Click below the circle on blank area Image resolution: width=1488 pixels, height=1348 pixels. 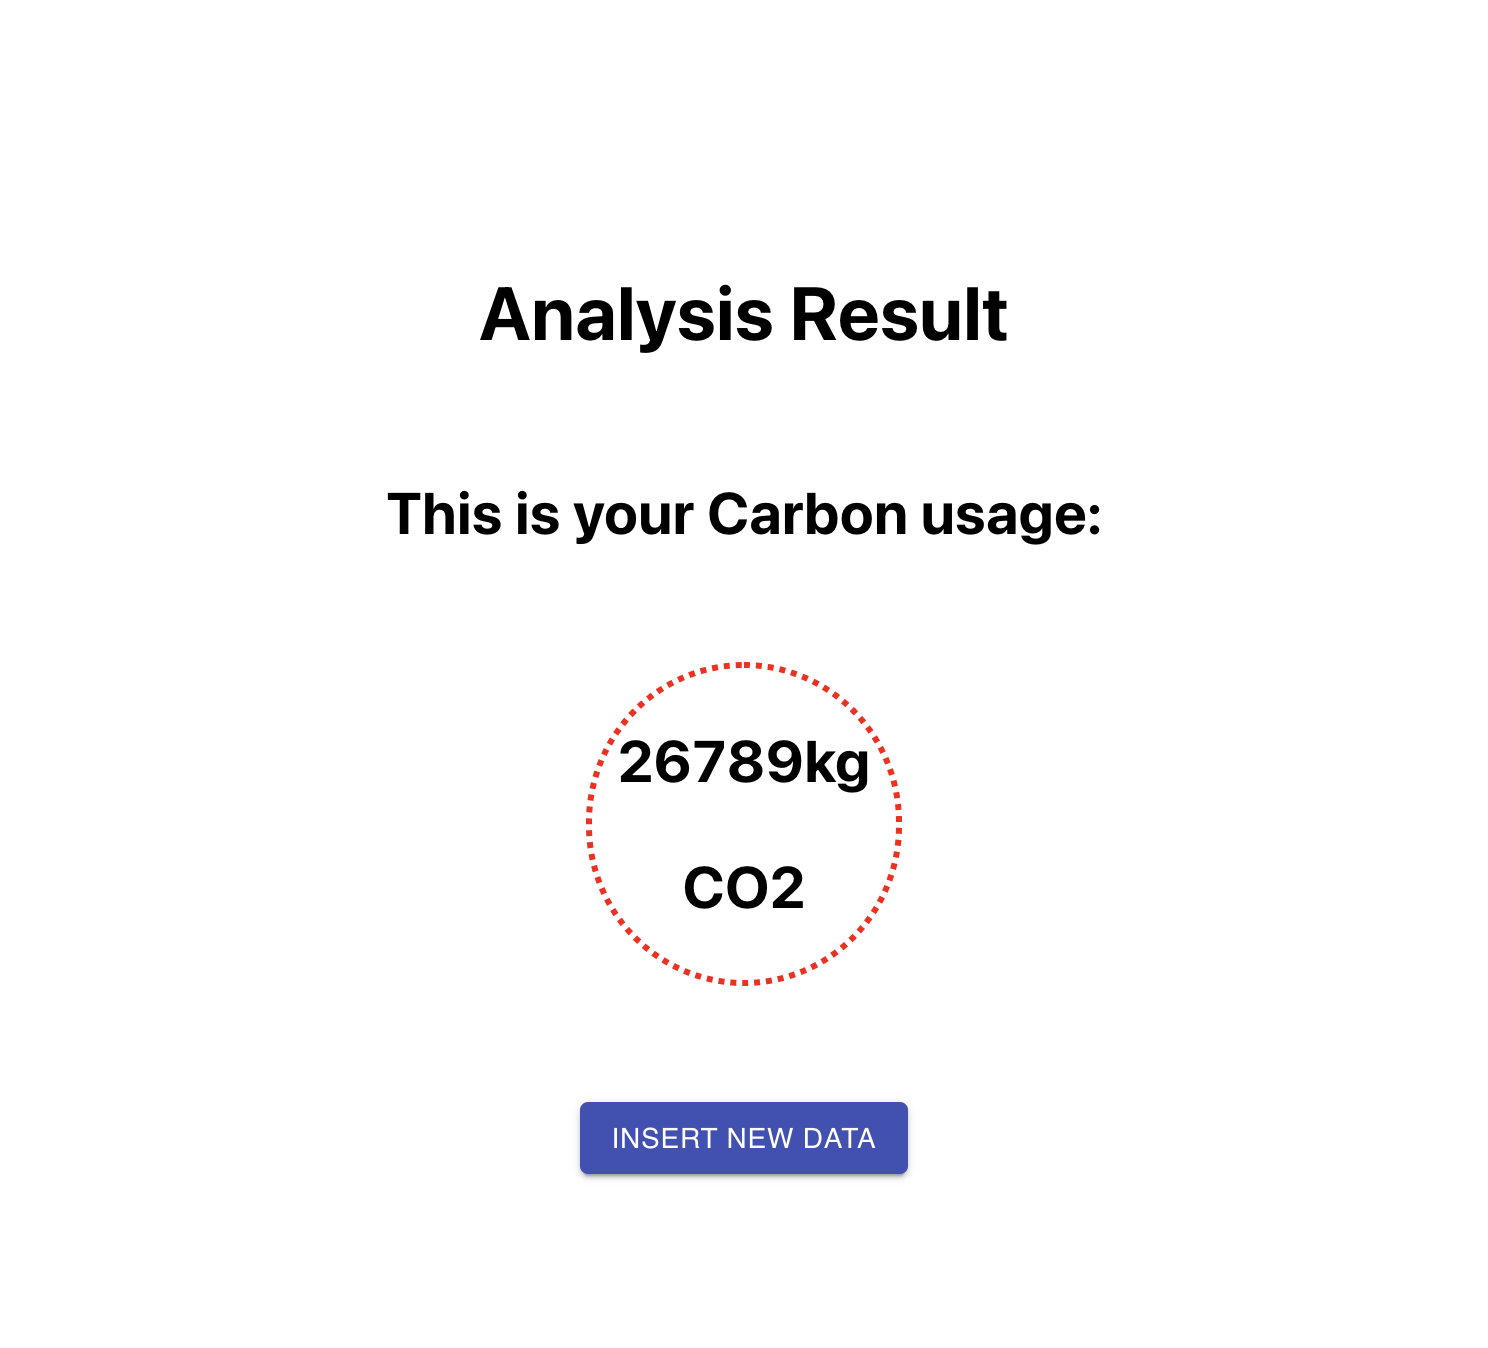click(744, 1040)
